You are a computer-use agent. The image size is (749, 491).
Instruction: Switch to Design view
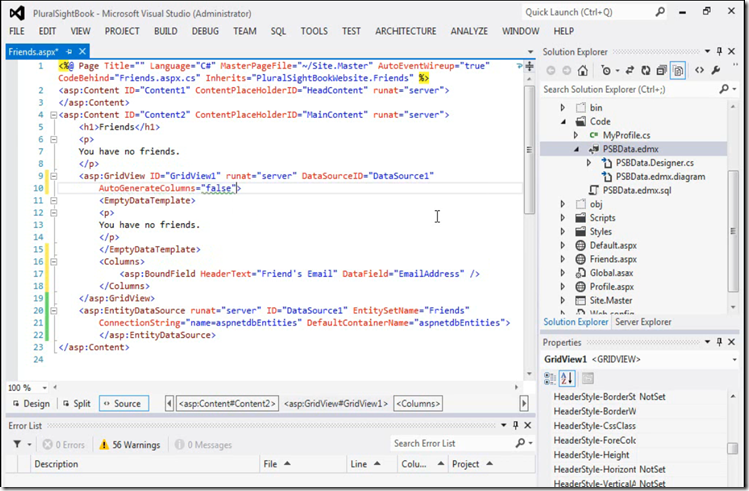pos(31,404)
